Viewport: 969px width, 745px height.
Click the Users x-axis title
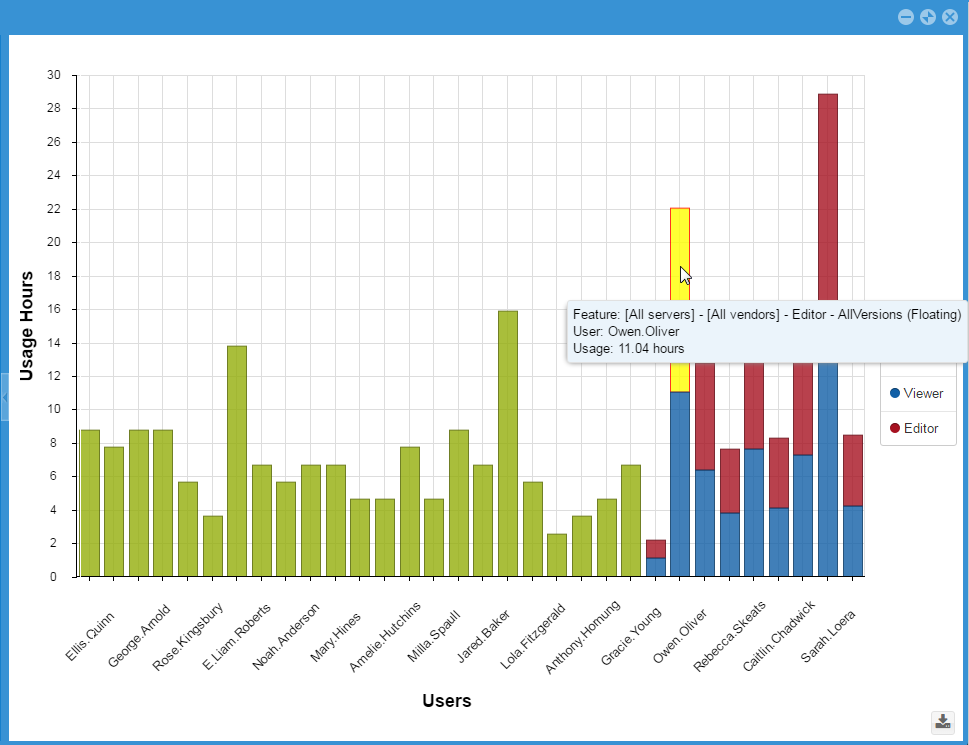(446, 700)
